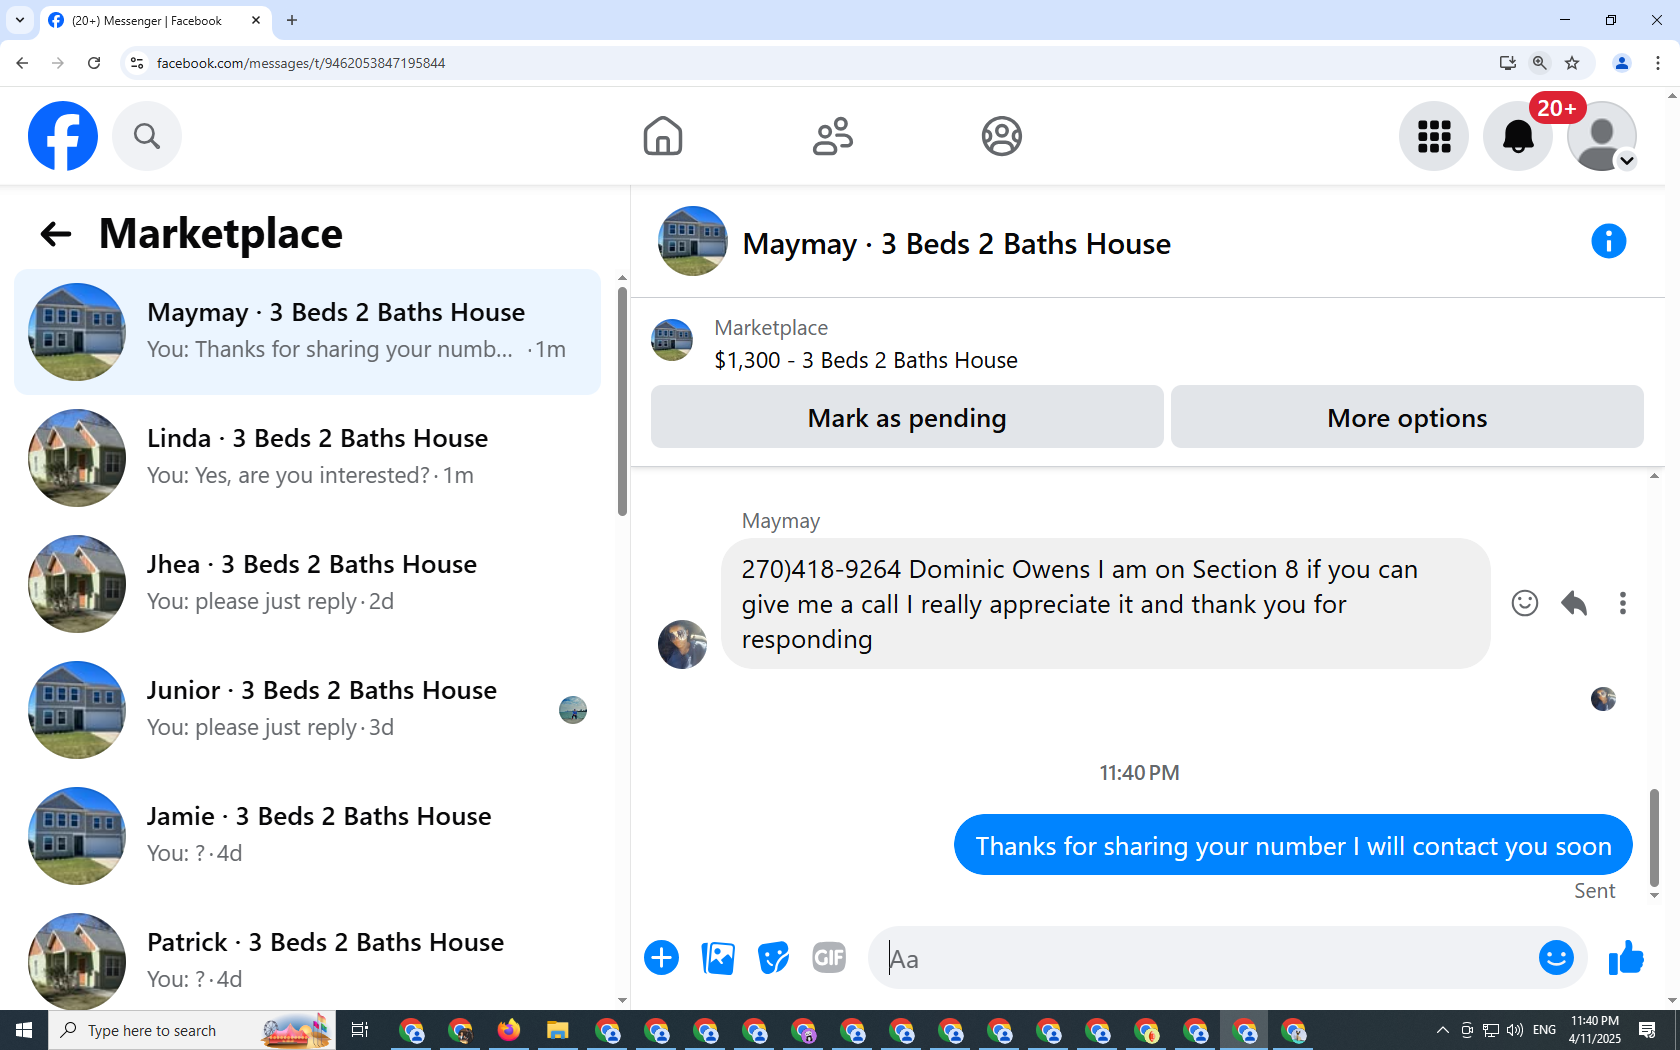This screenshot has width=1680, height=1050.
Task: Open Linda conversation in the list
Action: coord(308,458)
